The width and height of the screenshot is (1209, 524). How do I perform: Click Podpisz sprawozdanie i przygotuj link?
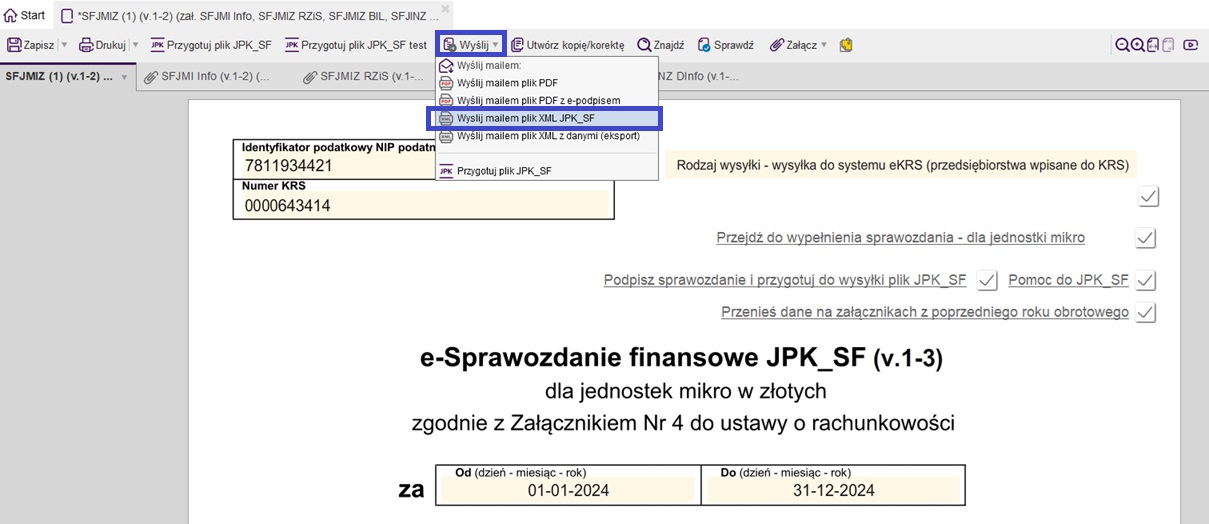click(784, 280)
